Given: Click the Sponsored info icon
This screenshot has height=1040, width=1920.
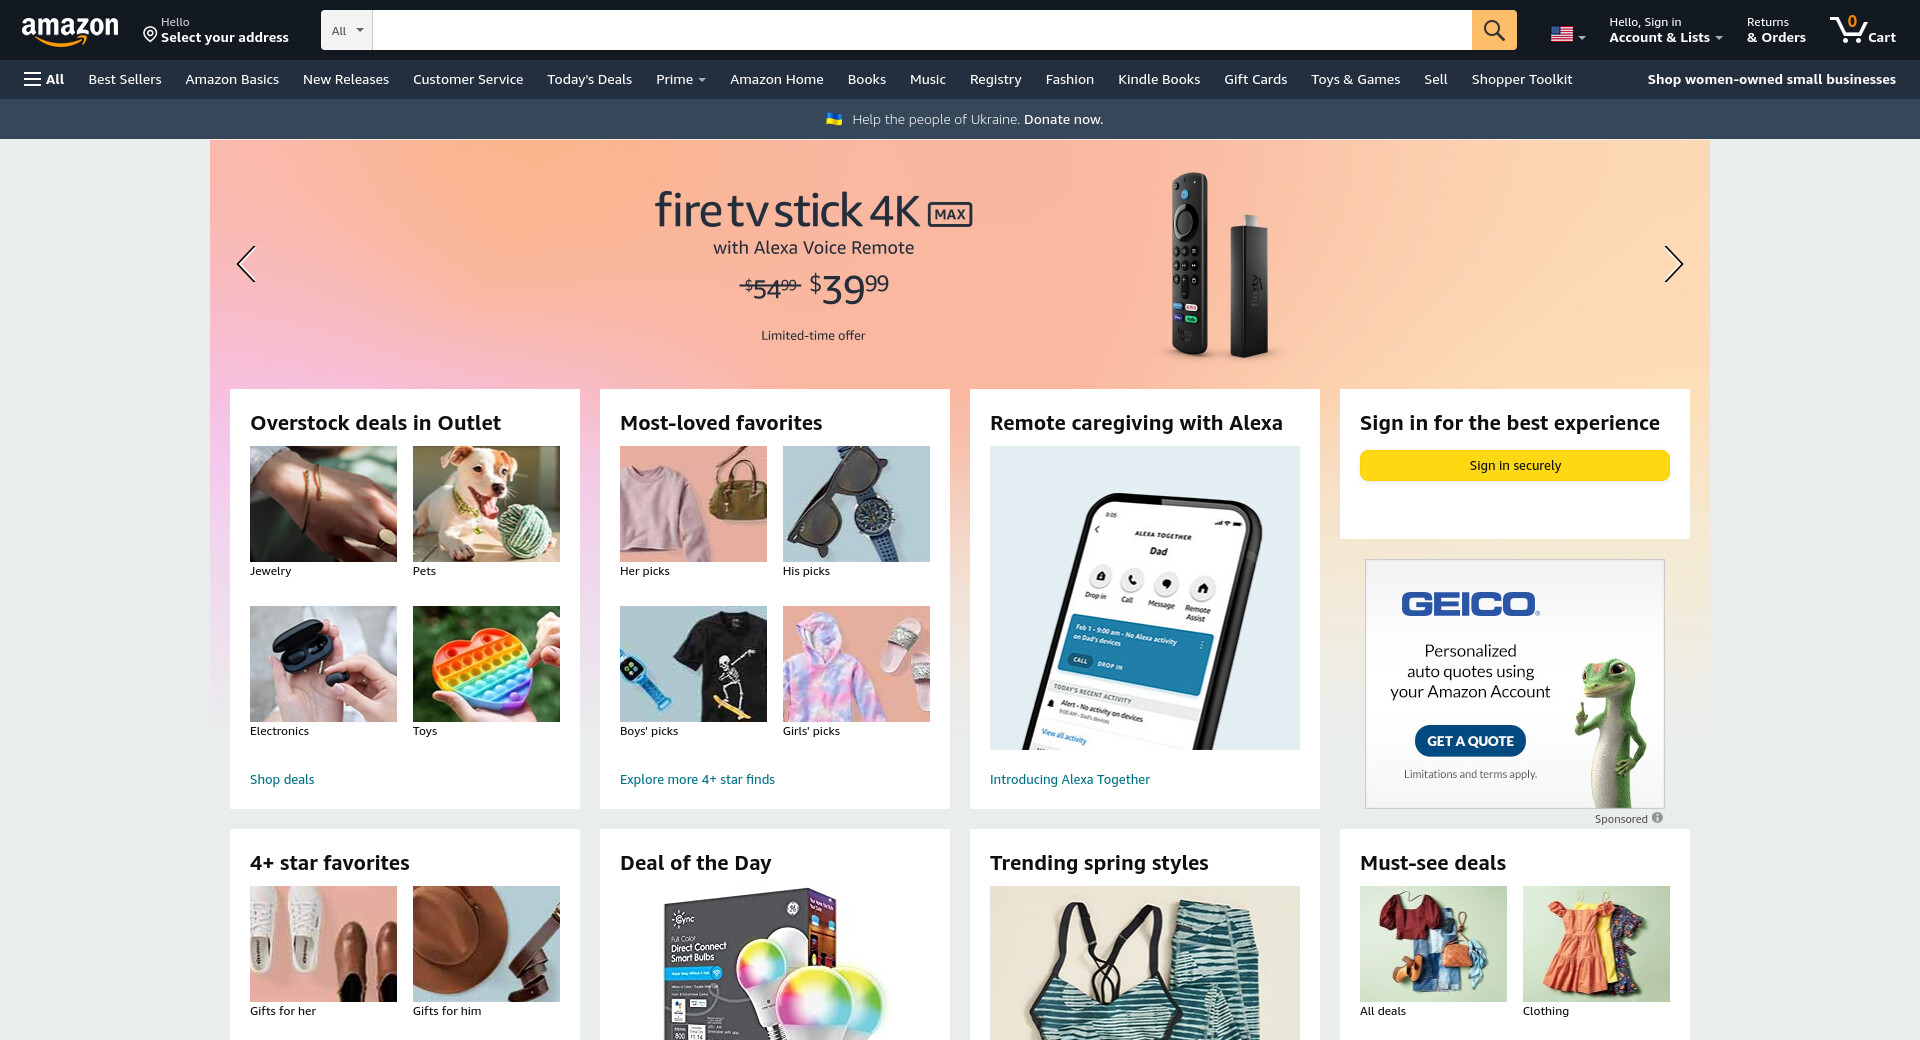Looking at the screenshot, I should (x=1657, y=818).
